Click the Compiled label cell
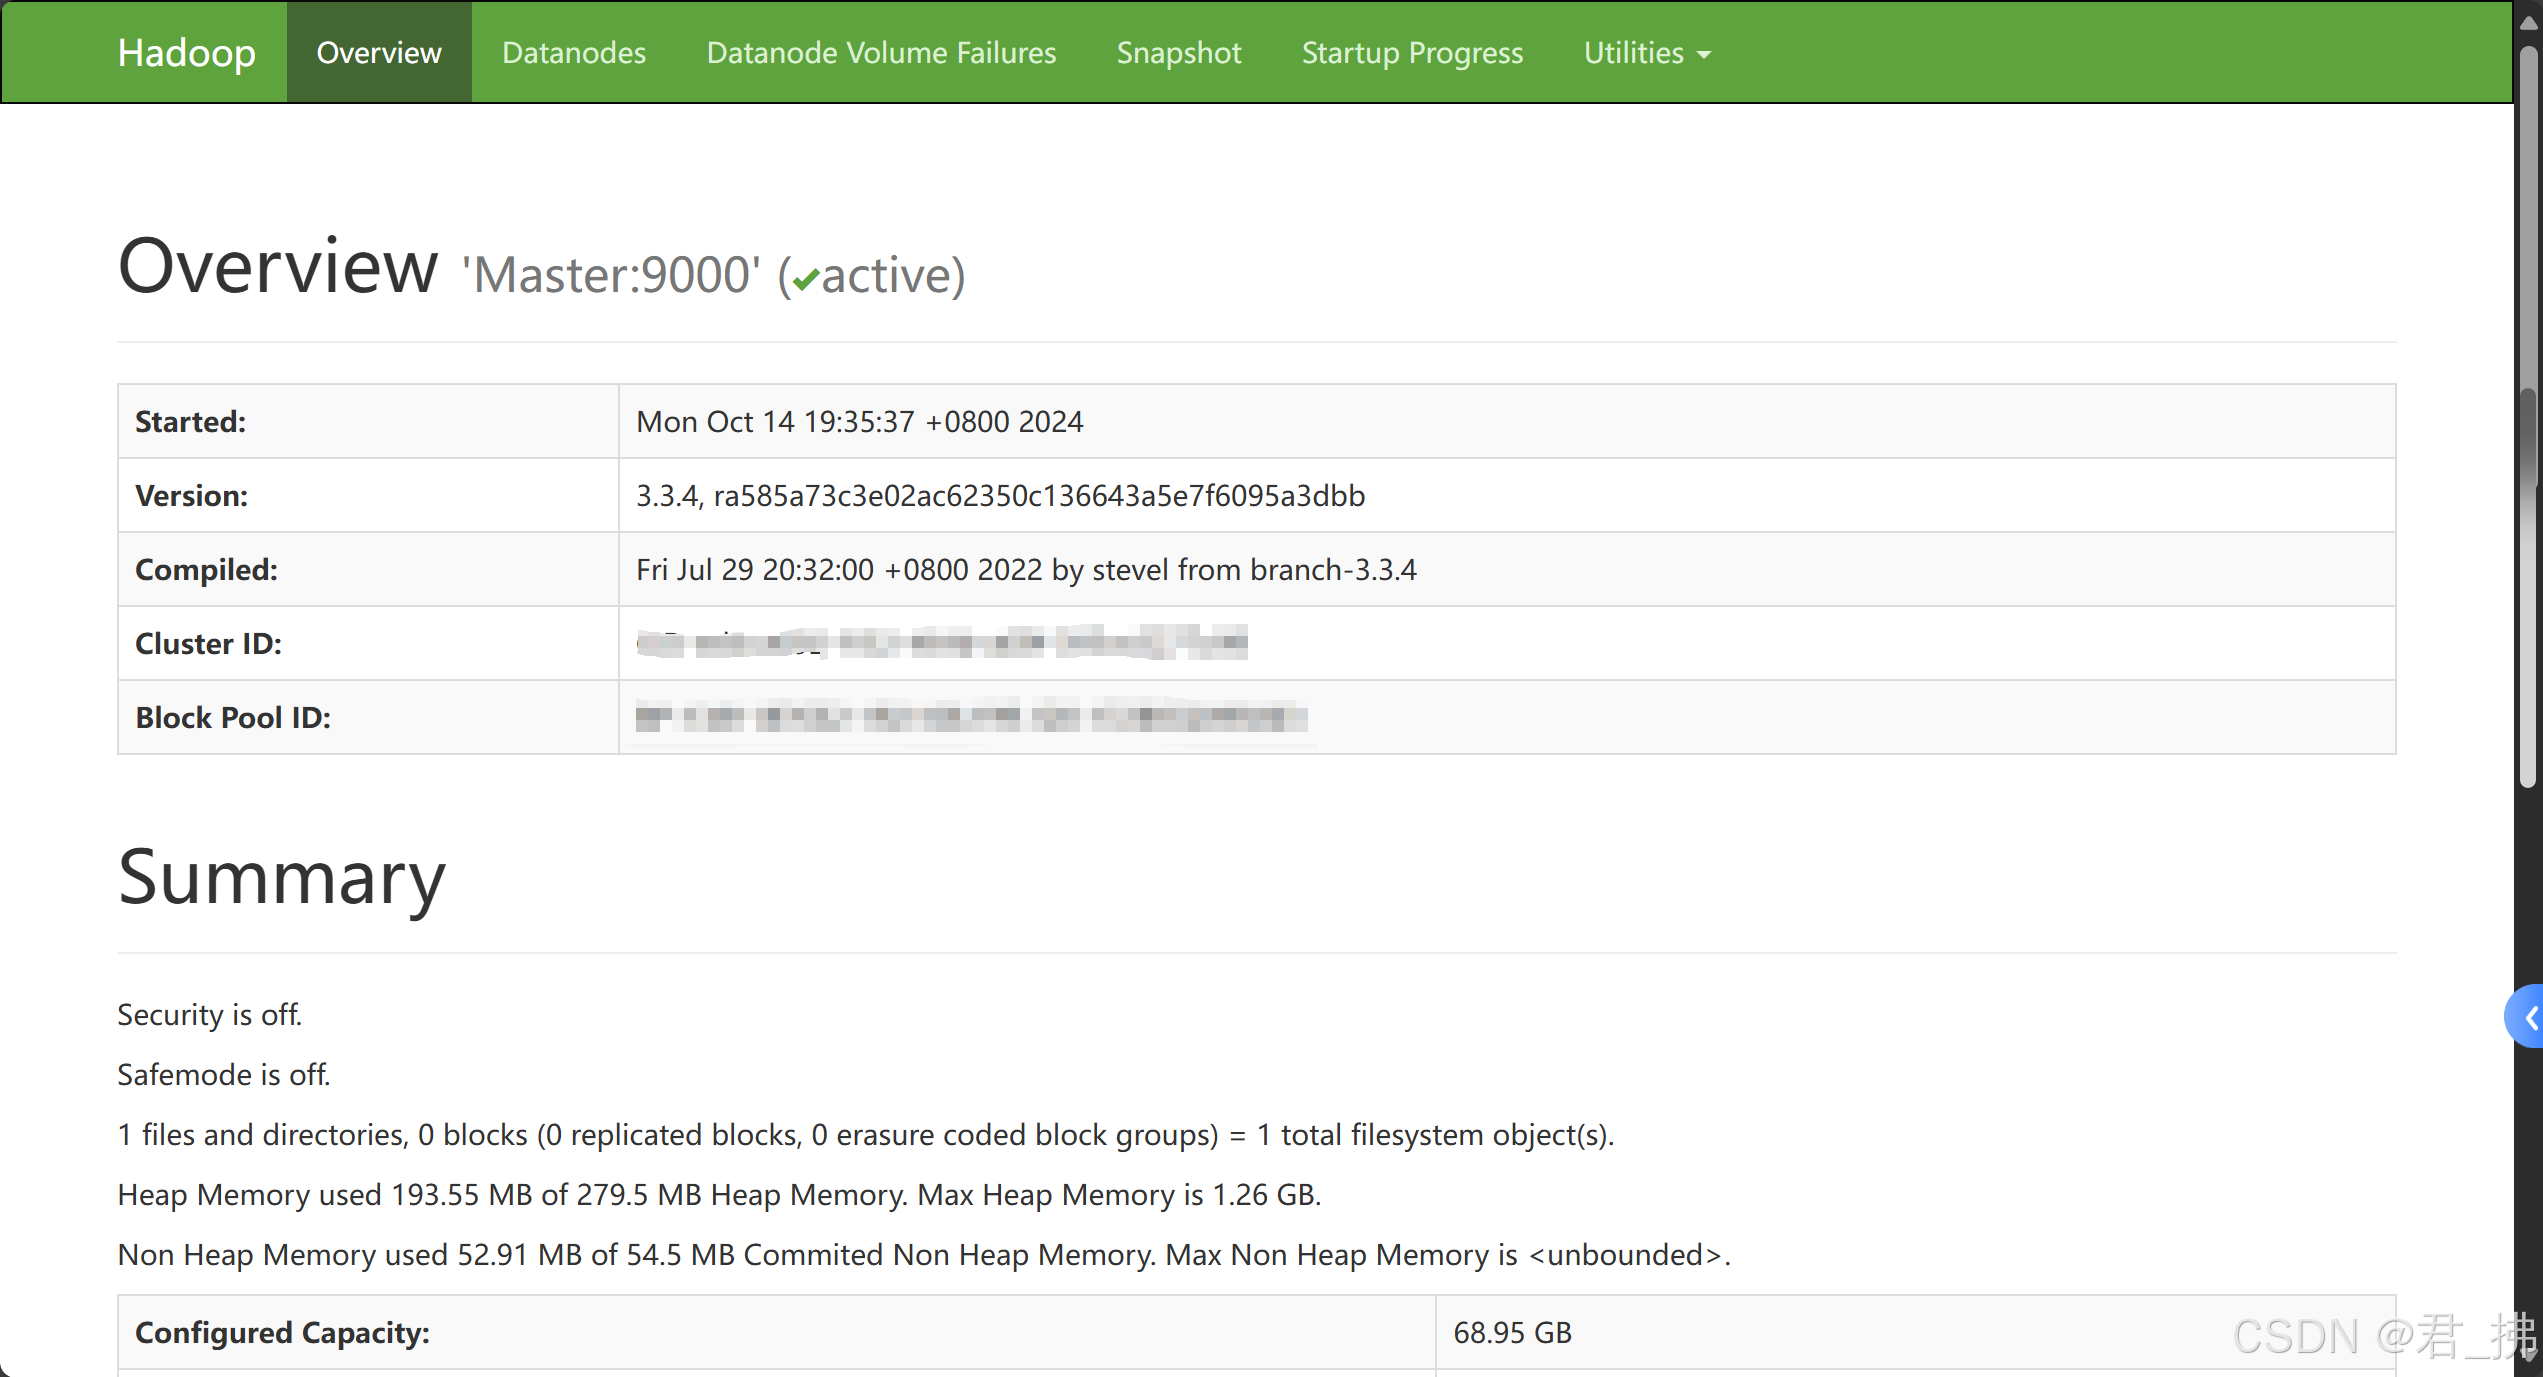Image resolution: width=2543 pixels, height=1377 pixels. click(x=368, y=570)
